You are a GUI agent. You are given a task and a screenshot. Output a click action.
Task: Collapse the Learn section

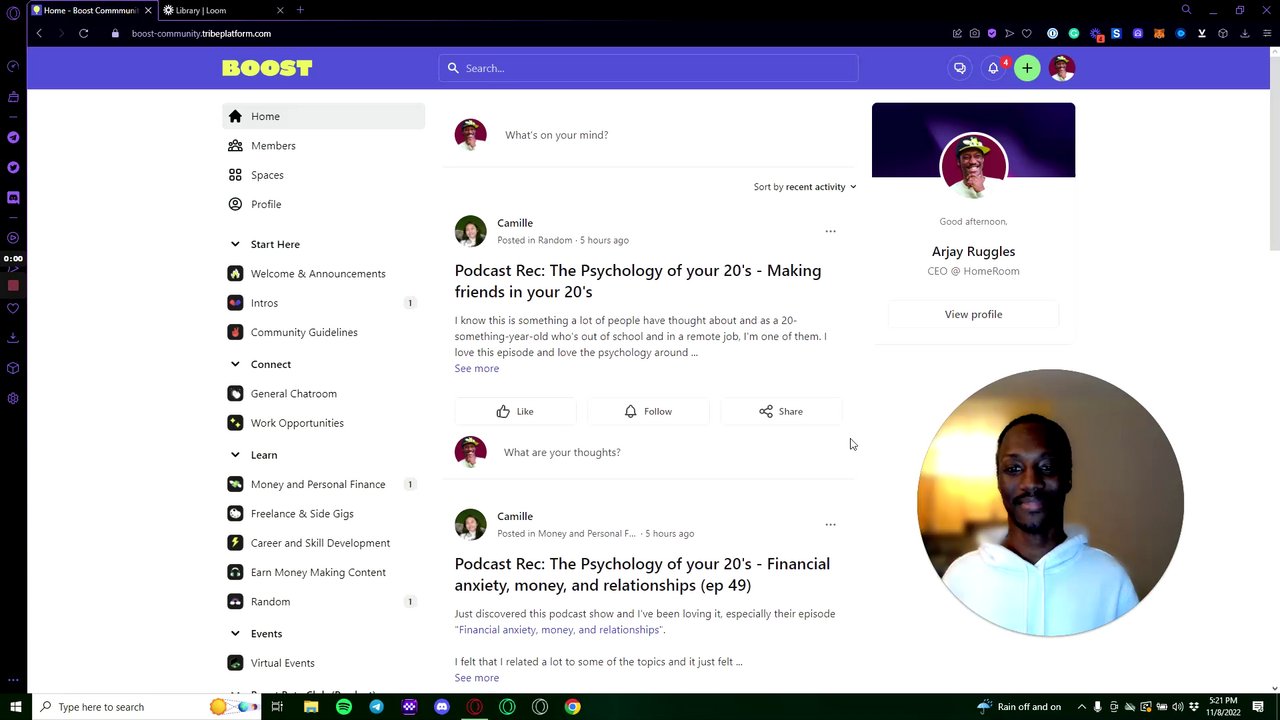pyautogui.click(x=235, y=455)
